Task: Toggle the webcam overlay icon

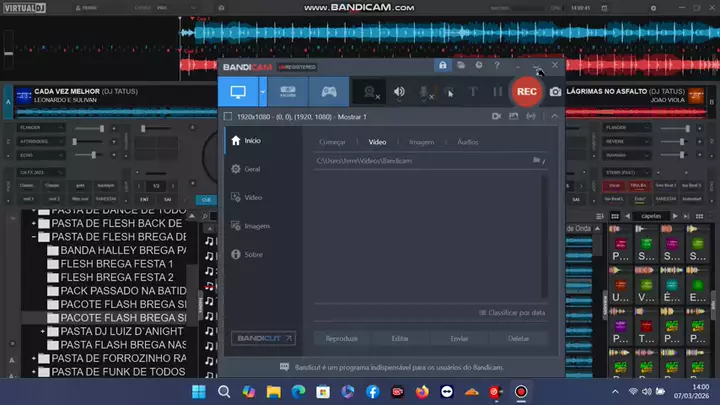Action: [x=372, y=92]
